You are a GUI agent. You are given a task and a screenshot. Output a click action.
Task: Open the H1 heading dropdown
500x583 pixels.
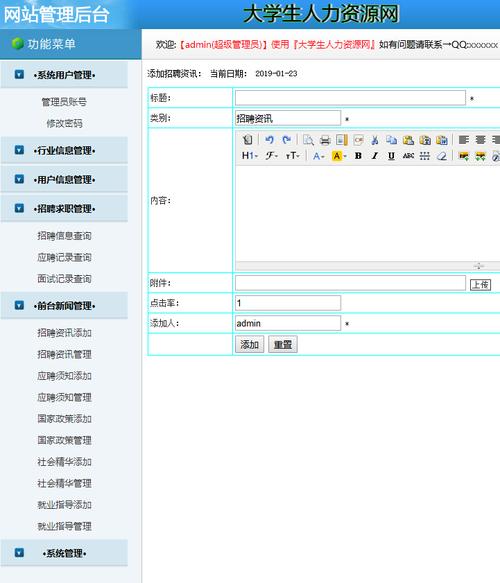(249, 156)
